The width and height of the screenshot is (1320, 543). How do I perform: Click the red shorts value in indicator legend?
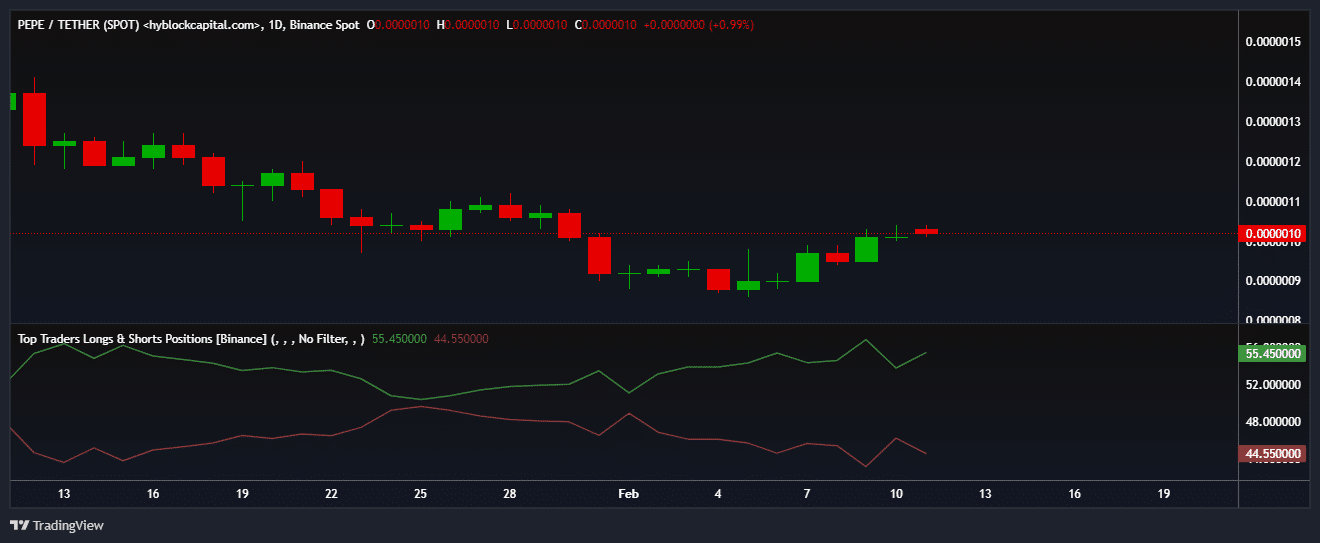[x=461, y=339]
